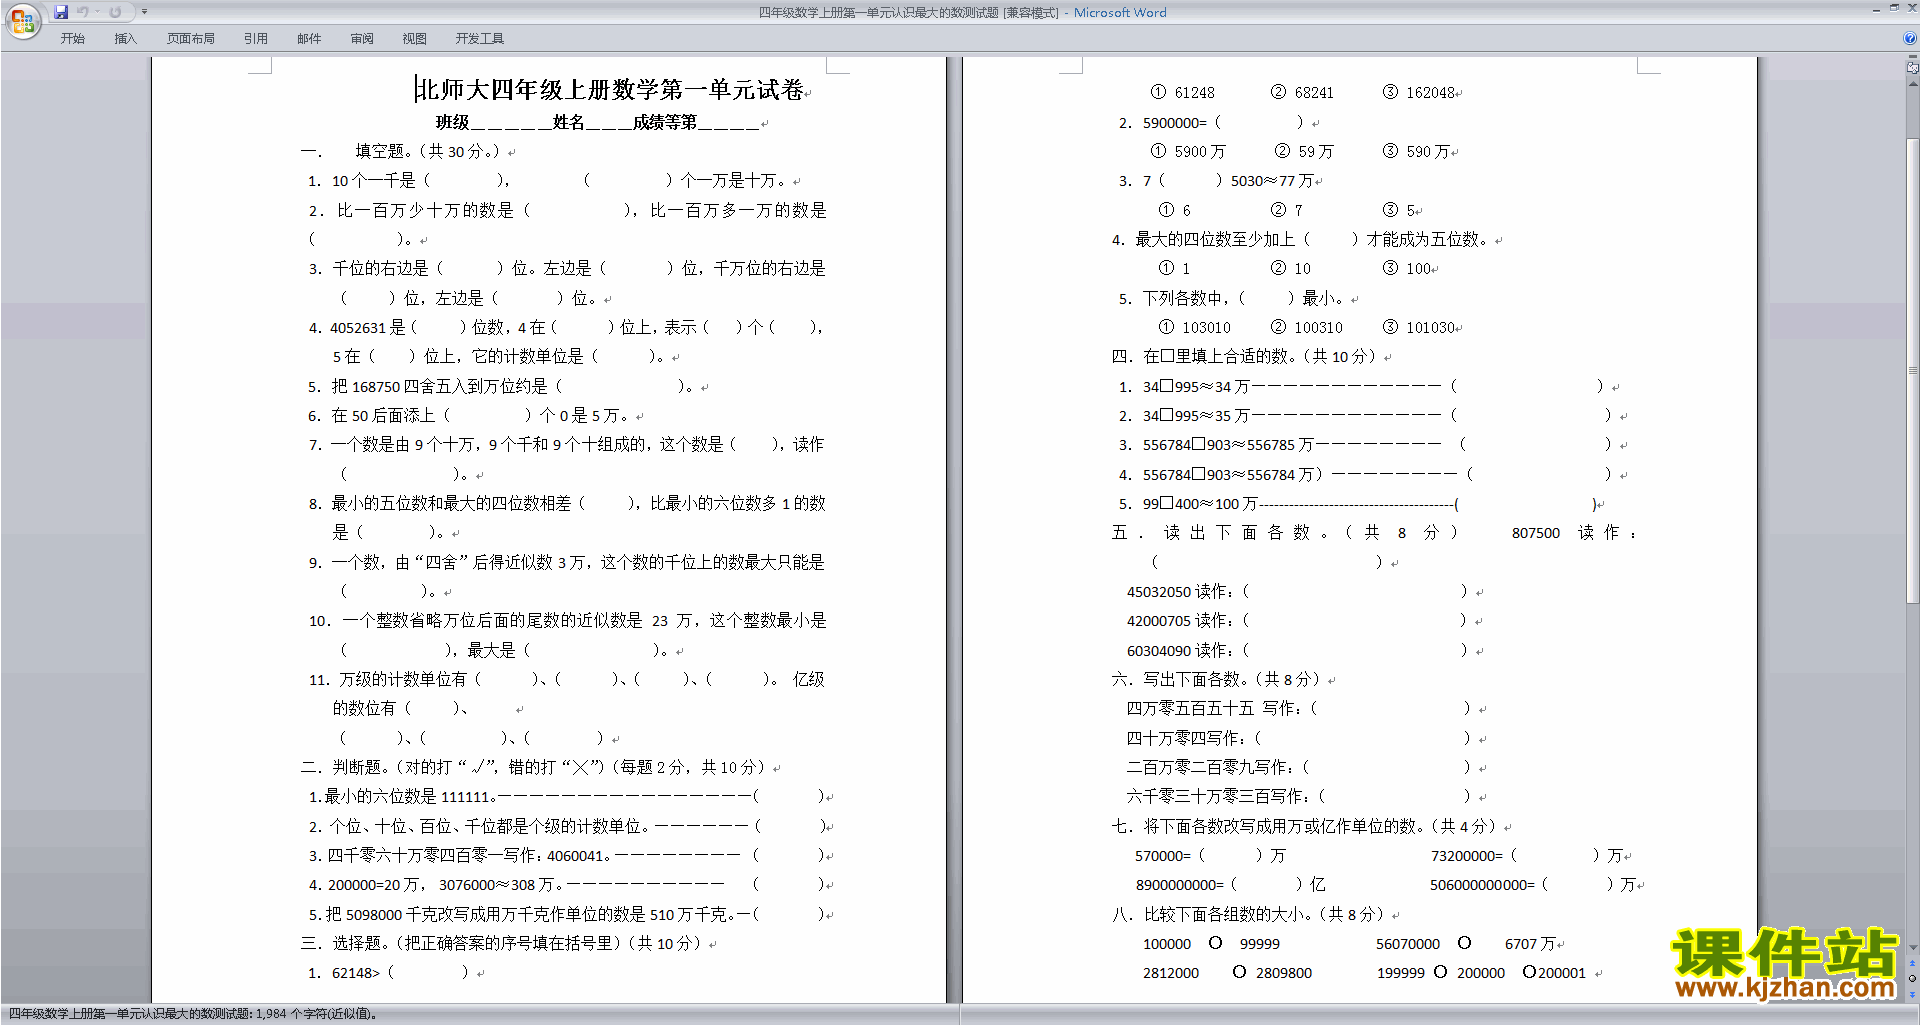Click the Select Browse Object round button
Screen dimensions: 1920x1025
1912,978
